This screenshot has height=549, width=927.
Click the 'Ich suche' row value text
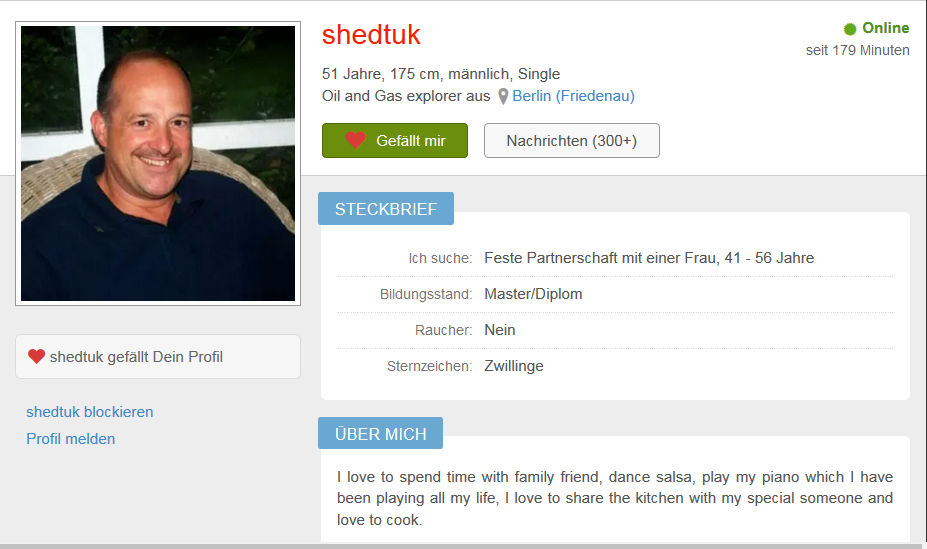(x=649, y=258)
